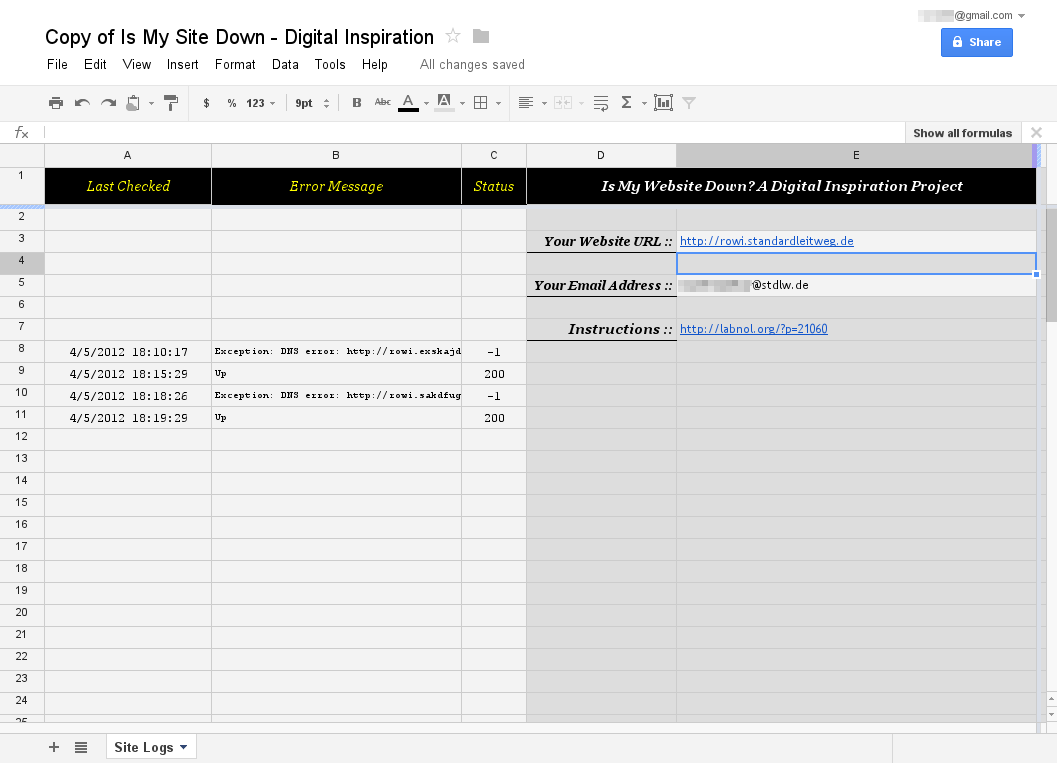Format selection as currency
The width and height of the screenshot is (1057, 763).
click(x=206, y=103)
